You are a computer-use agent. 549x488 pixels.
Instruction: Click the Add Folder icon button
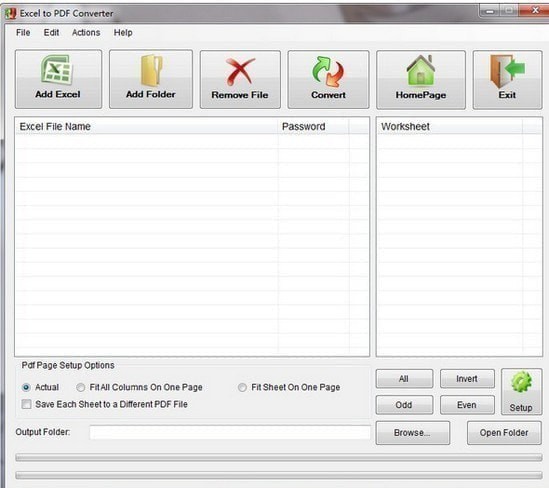click(151, 79)
